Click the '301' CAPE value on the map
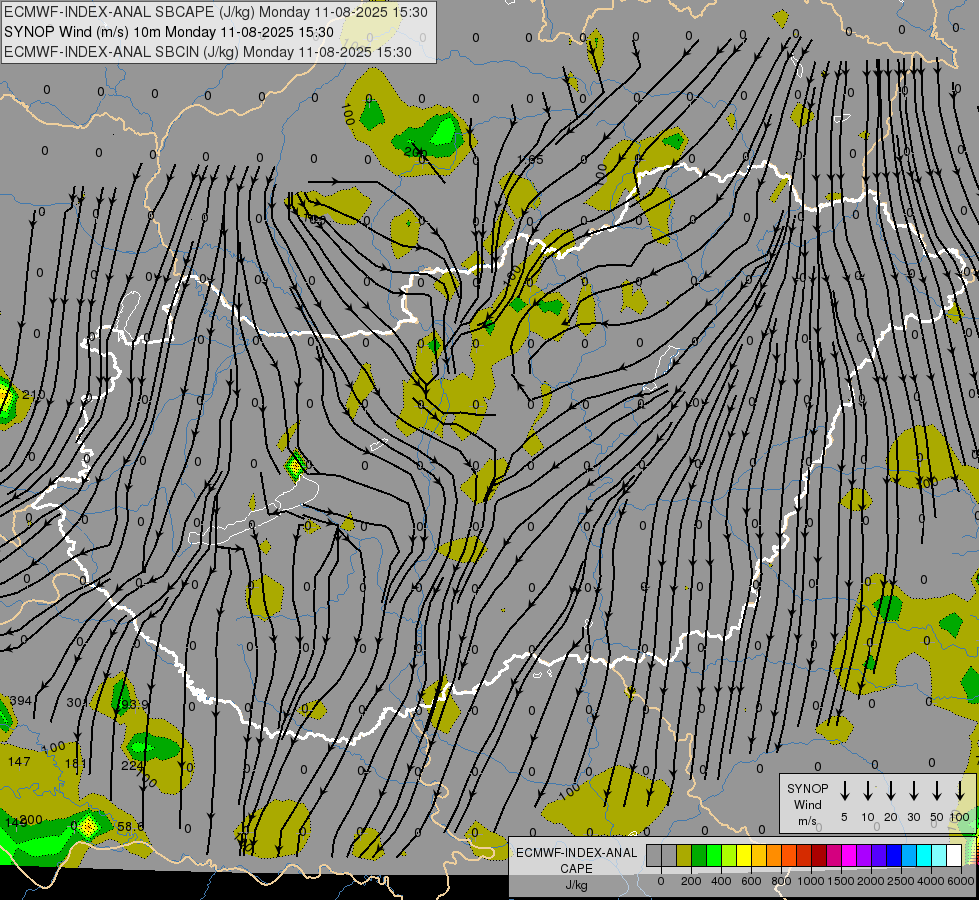979x900 pixels. click(77, 703)
